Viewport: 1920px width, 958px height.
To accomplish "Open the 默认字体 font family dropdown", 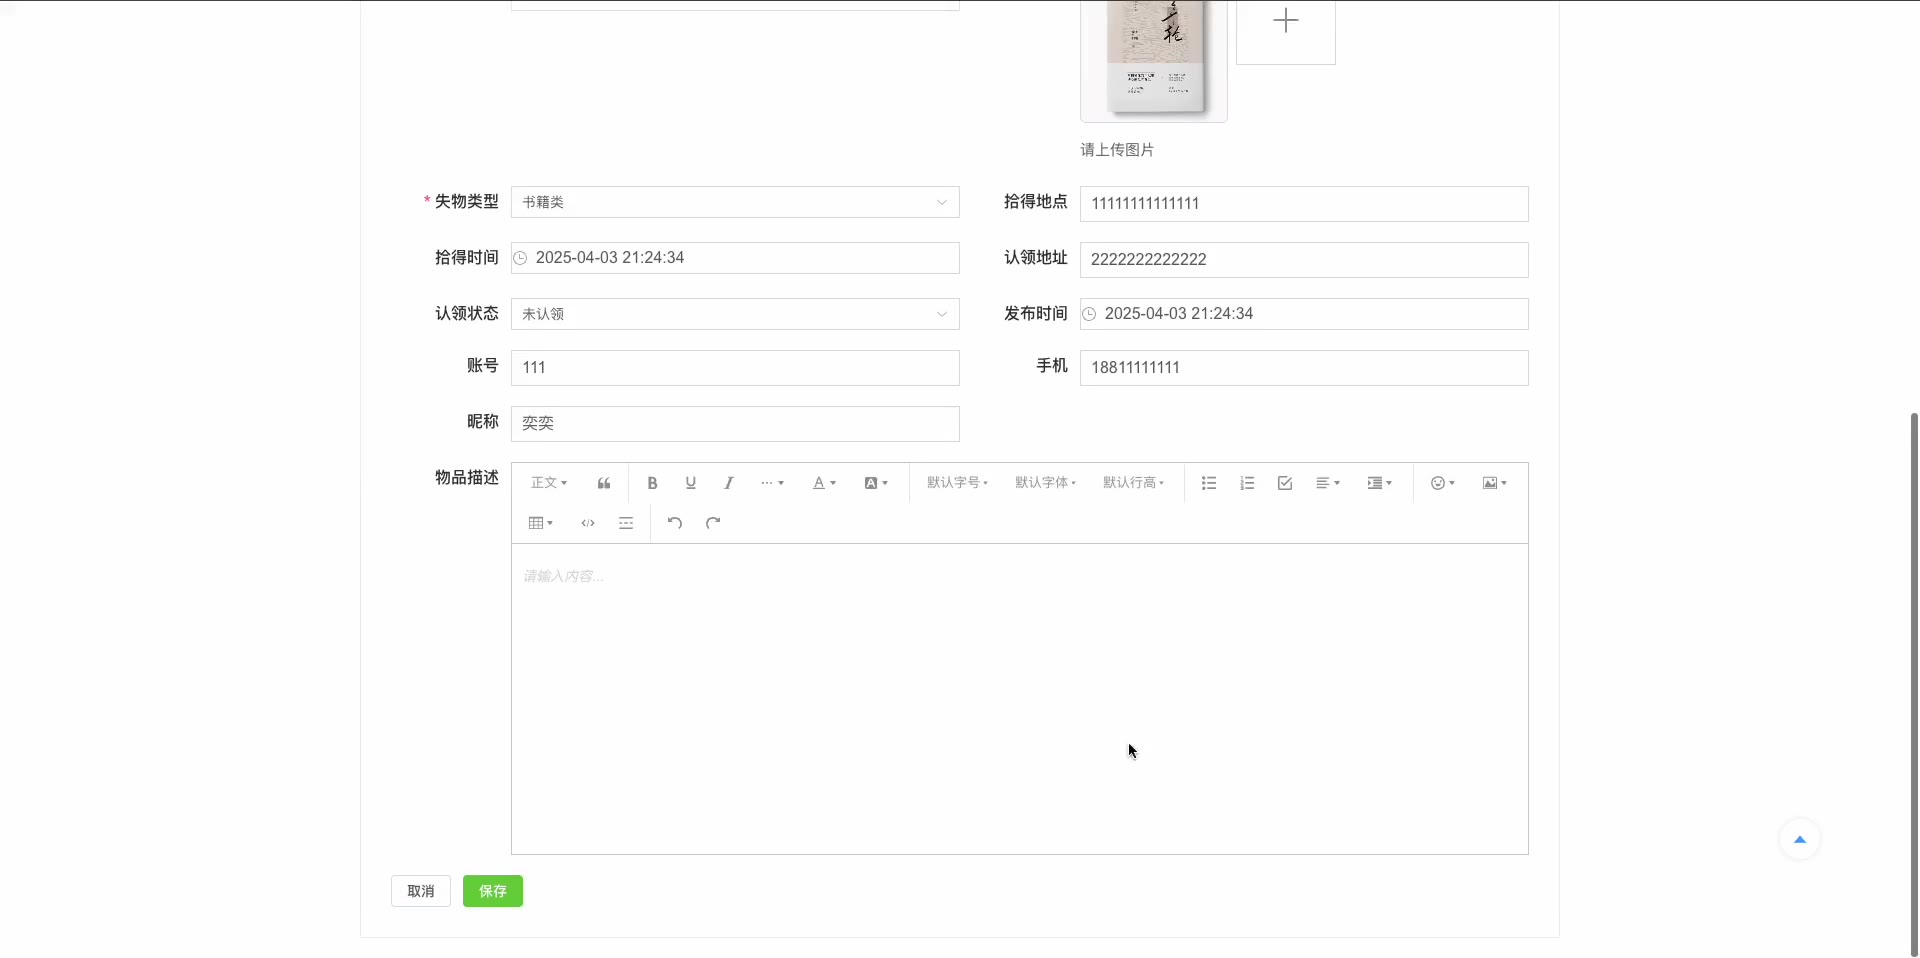I will tap(1045, 483).
